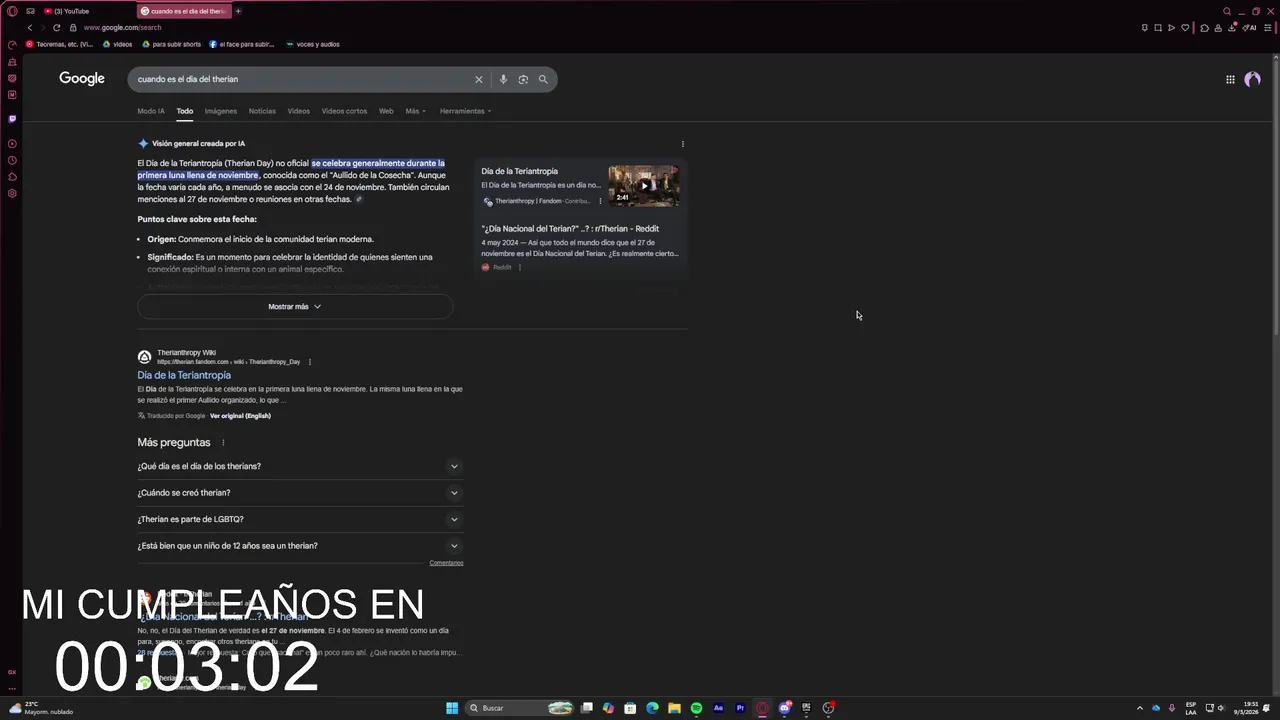Viewport: 1280px width, 720px height.
Task: Open Twitch in the Opera sidebar
Action: point(12,119)
